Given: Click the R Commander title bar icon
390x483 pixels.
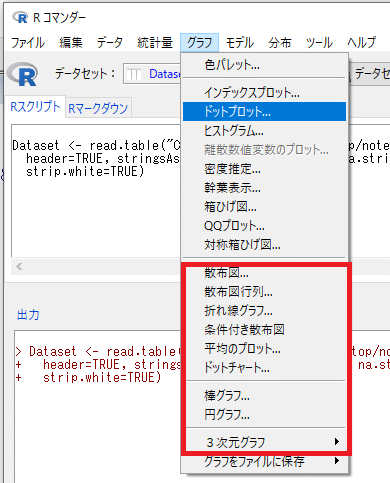Looking at the screenshot, I should coord(20,17).
